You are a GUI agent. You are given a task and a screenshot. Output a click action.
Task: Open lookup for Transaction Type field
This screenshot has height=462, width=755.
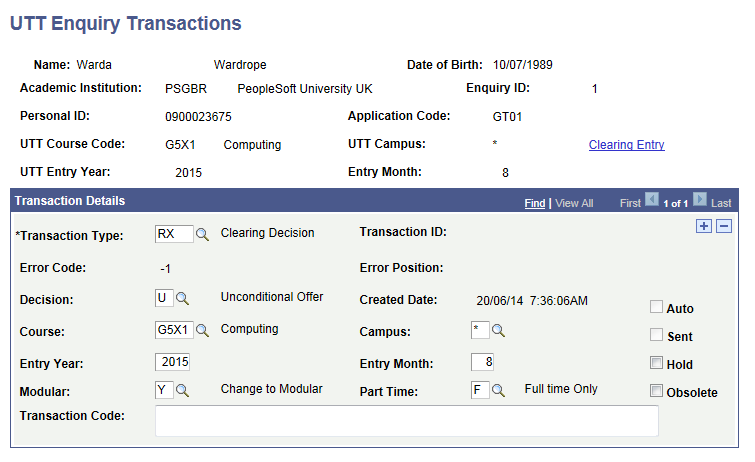click(202, 234)
